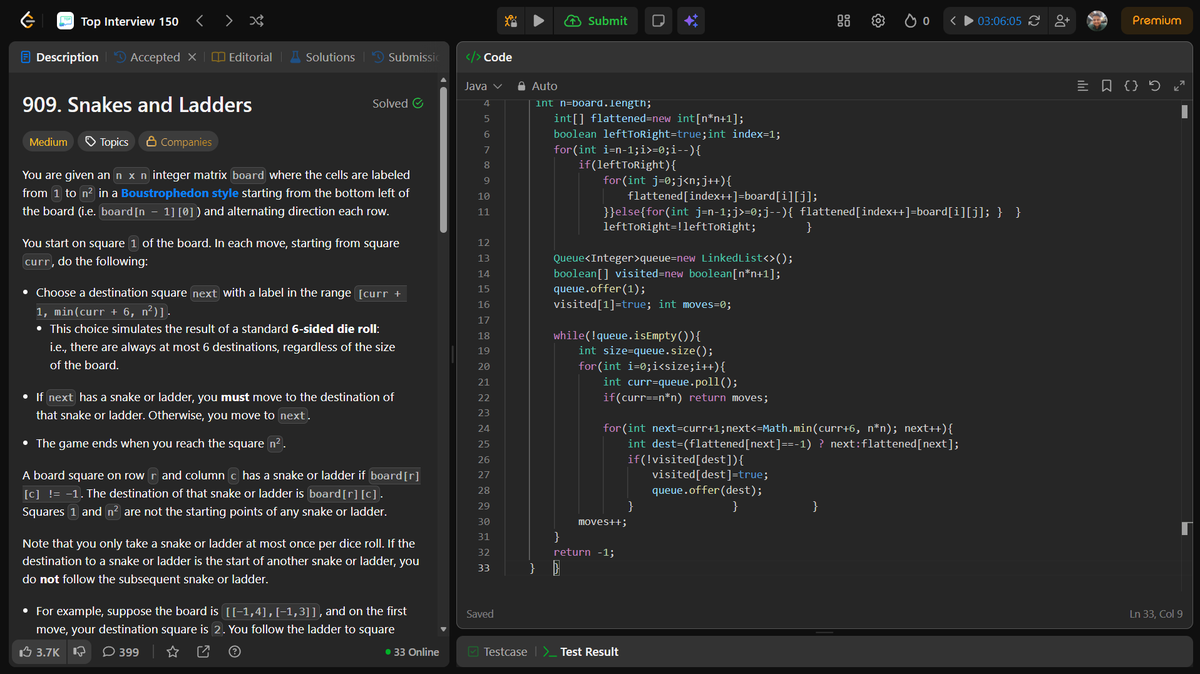Switch to the Solutions tab
The width and height of the screenshot is (1200, 674).
click(x=322, y=57)
